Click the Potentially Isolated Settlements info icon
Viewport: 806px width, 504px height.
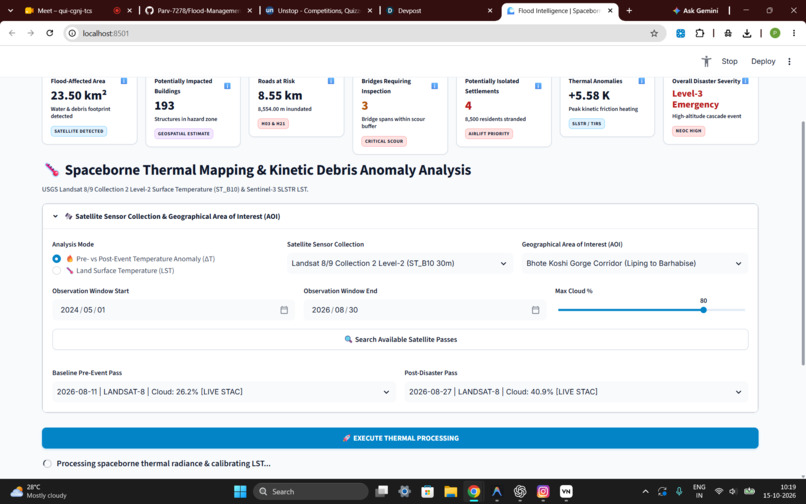tap(538, 86)
